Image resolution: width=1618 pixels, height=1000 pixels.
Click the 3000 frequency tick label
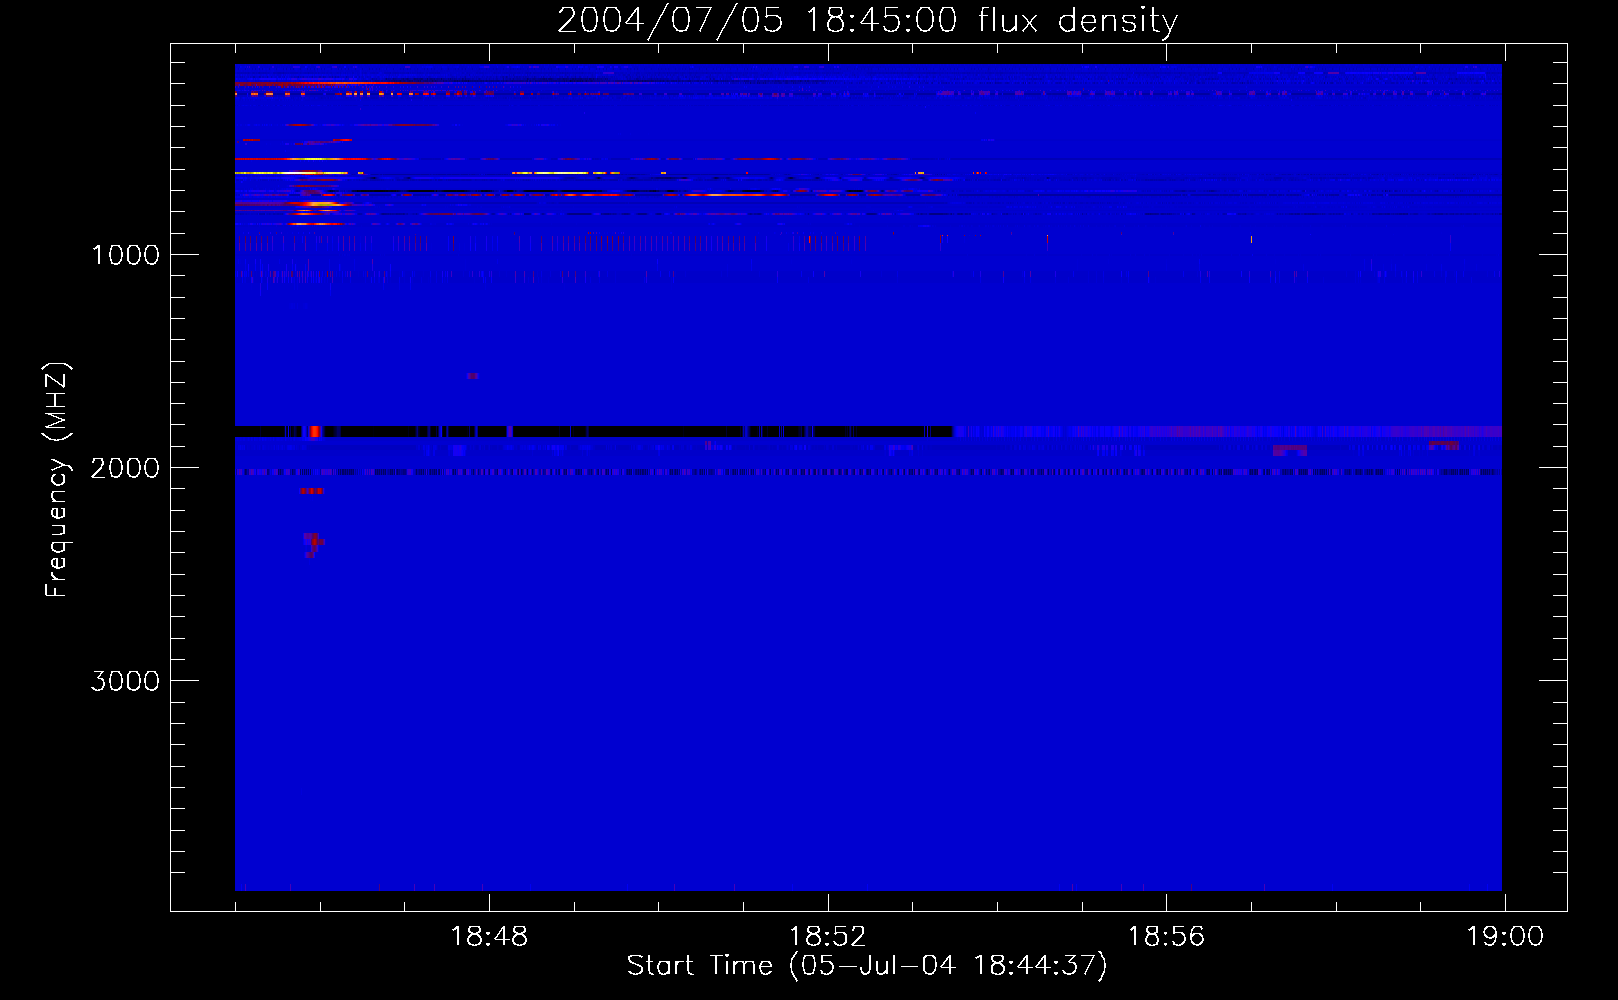125,681
